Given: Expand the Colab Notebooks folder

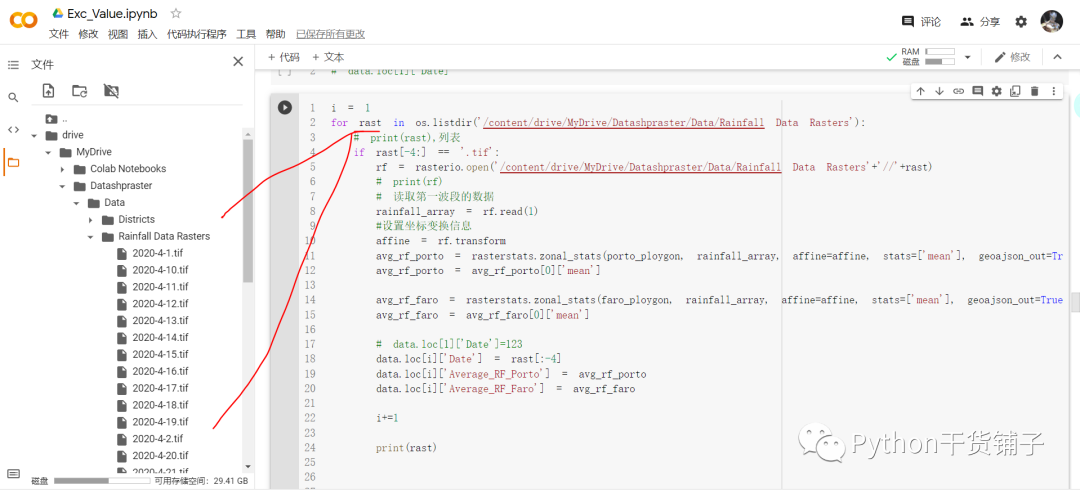Looking at the screenshot, I should click(x=62, y=169).
